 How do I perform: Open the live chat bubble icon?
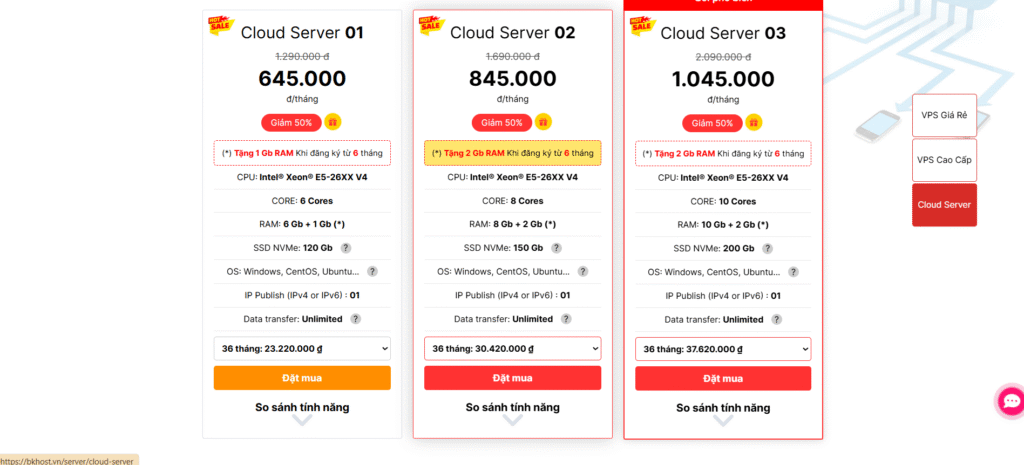(1011, 401)
